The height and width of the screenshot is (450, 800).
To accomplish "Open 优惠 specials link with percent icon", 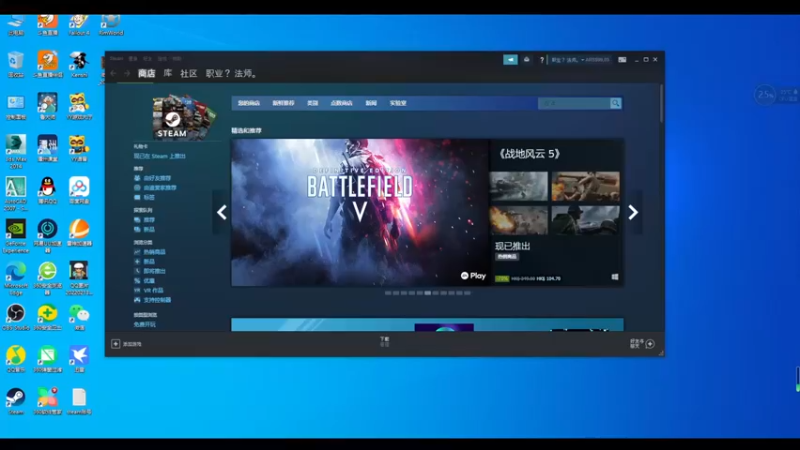I will 148,281.
